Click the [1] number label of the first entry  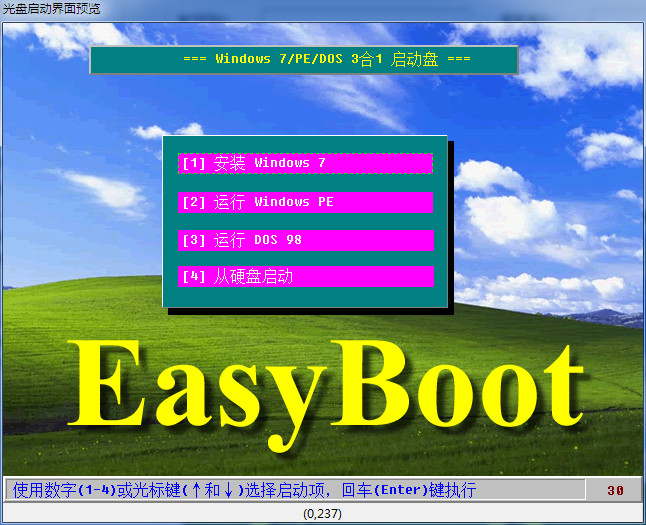point(193,163)
